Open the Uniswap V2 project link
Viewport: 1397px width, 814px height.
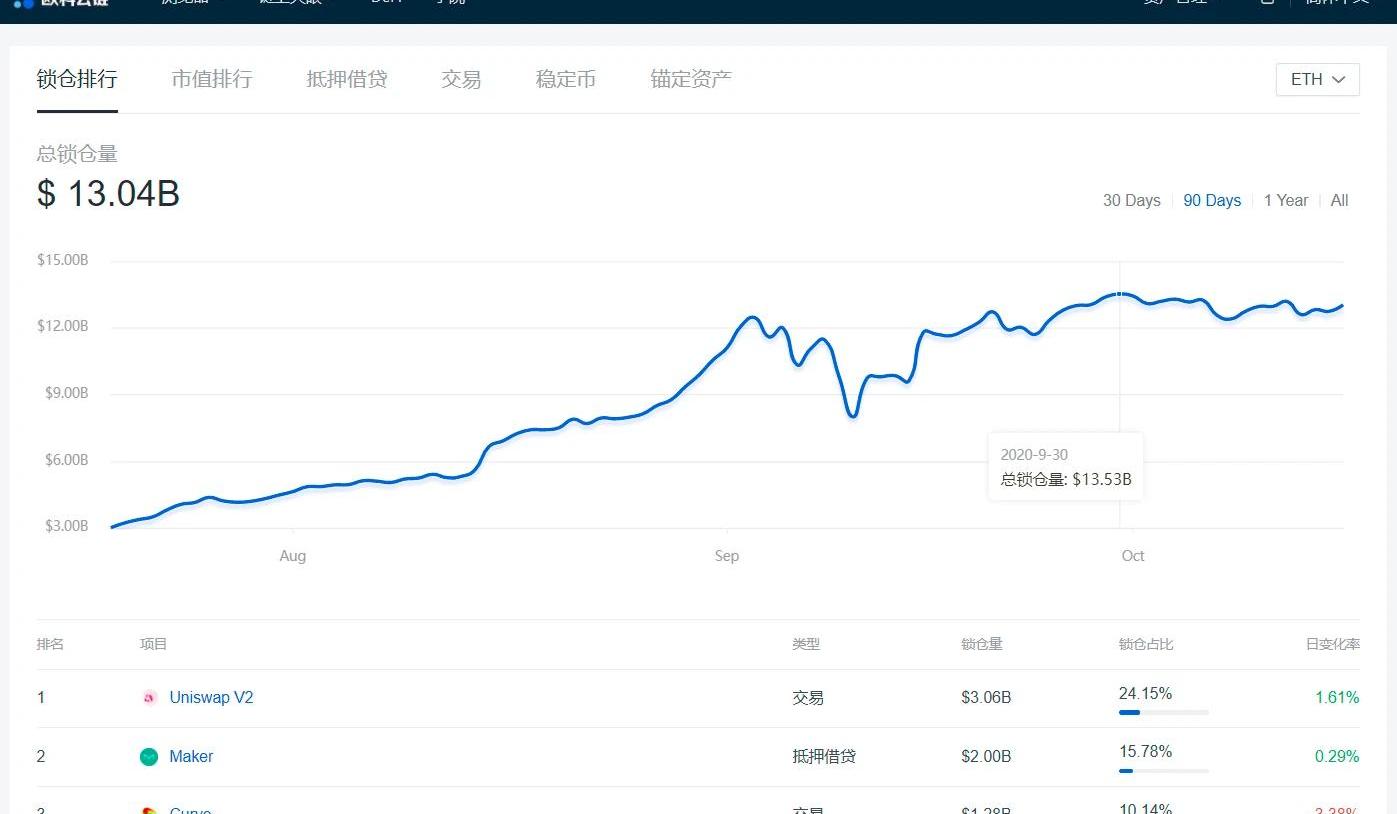(211, 698)
